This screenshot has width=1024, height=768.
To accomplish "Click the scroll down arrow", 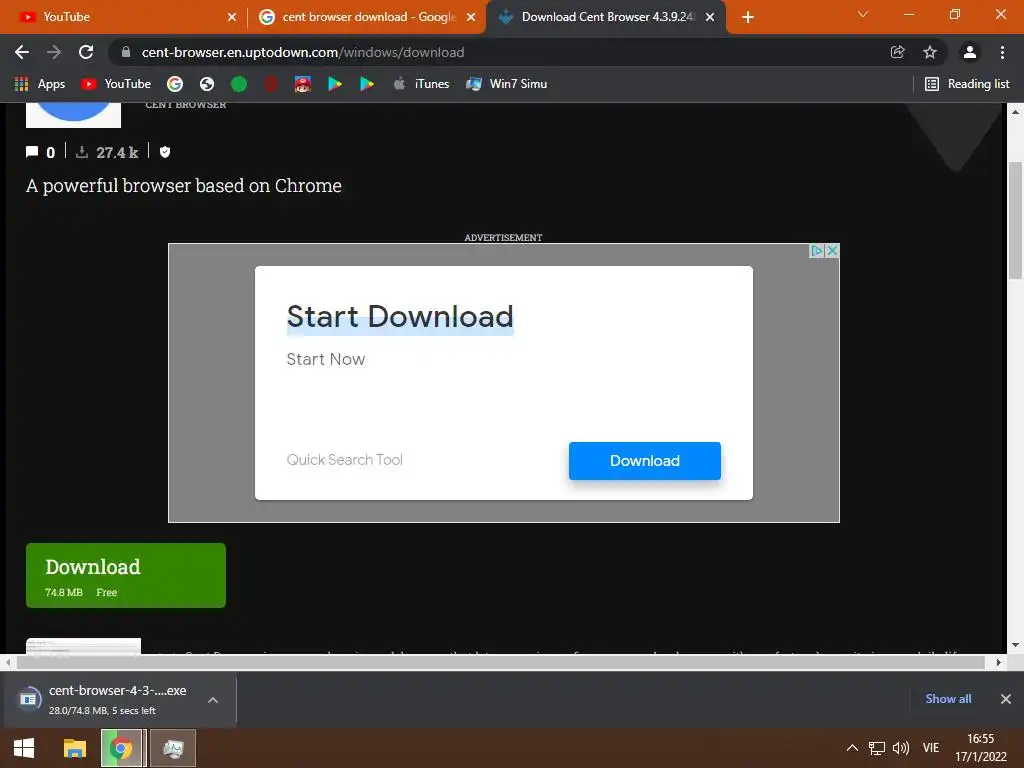I will tap(1016, 645).
